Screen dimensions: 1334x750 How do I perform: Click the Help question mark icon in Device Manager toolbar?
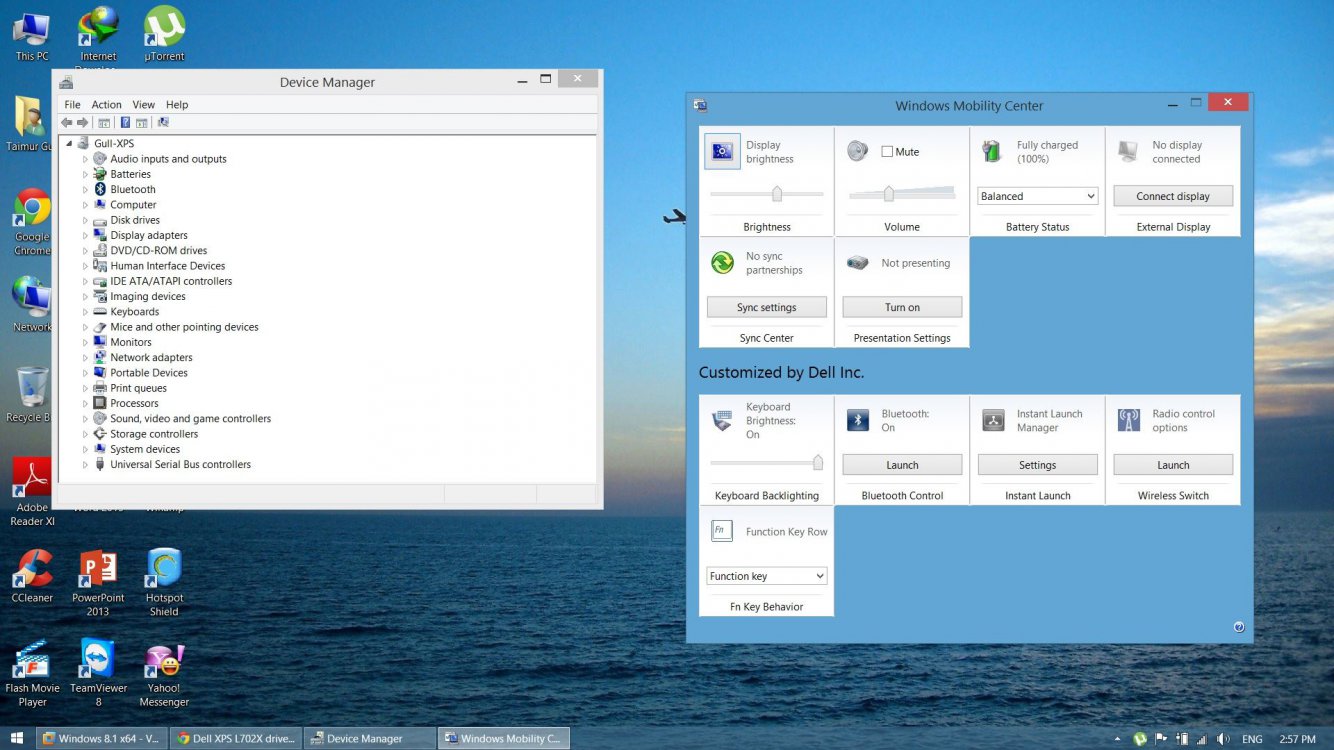pos(125,122)
